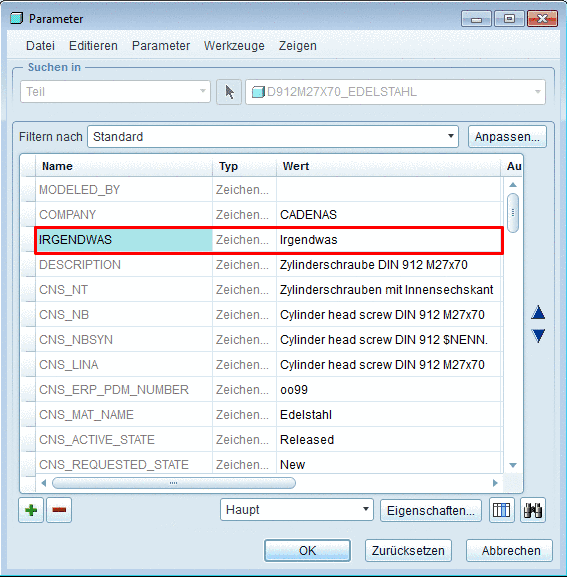The height and width of the screenshot is (577, 567).
Task: Click the Edelstahl value cell
Action: 389,415
